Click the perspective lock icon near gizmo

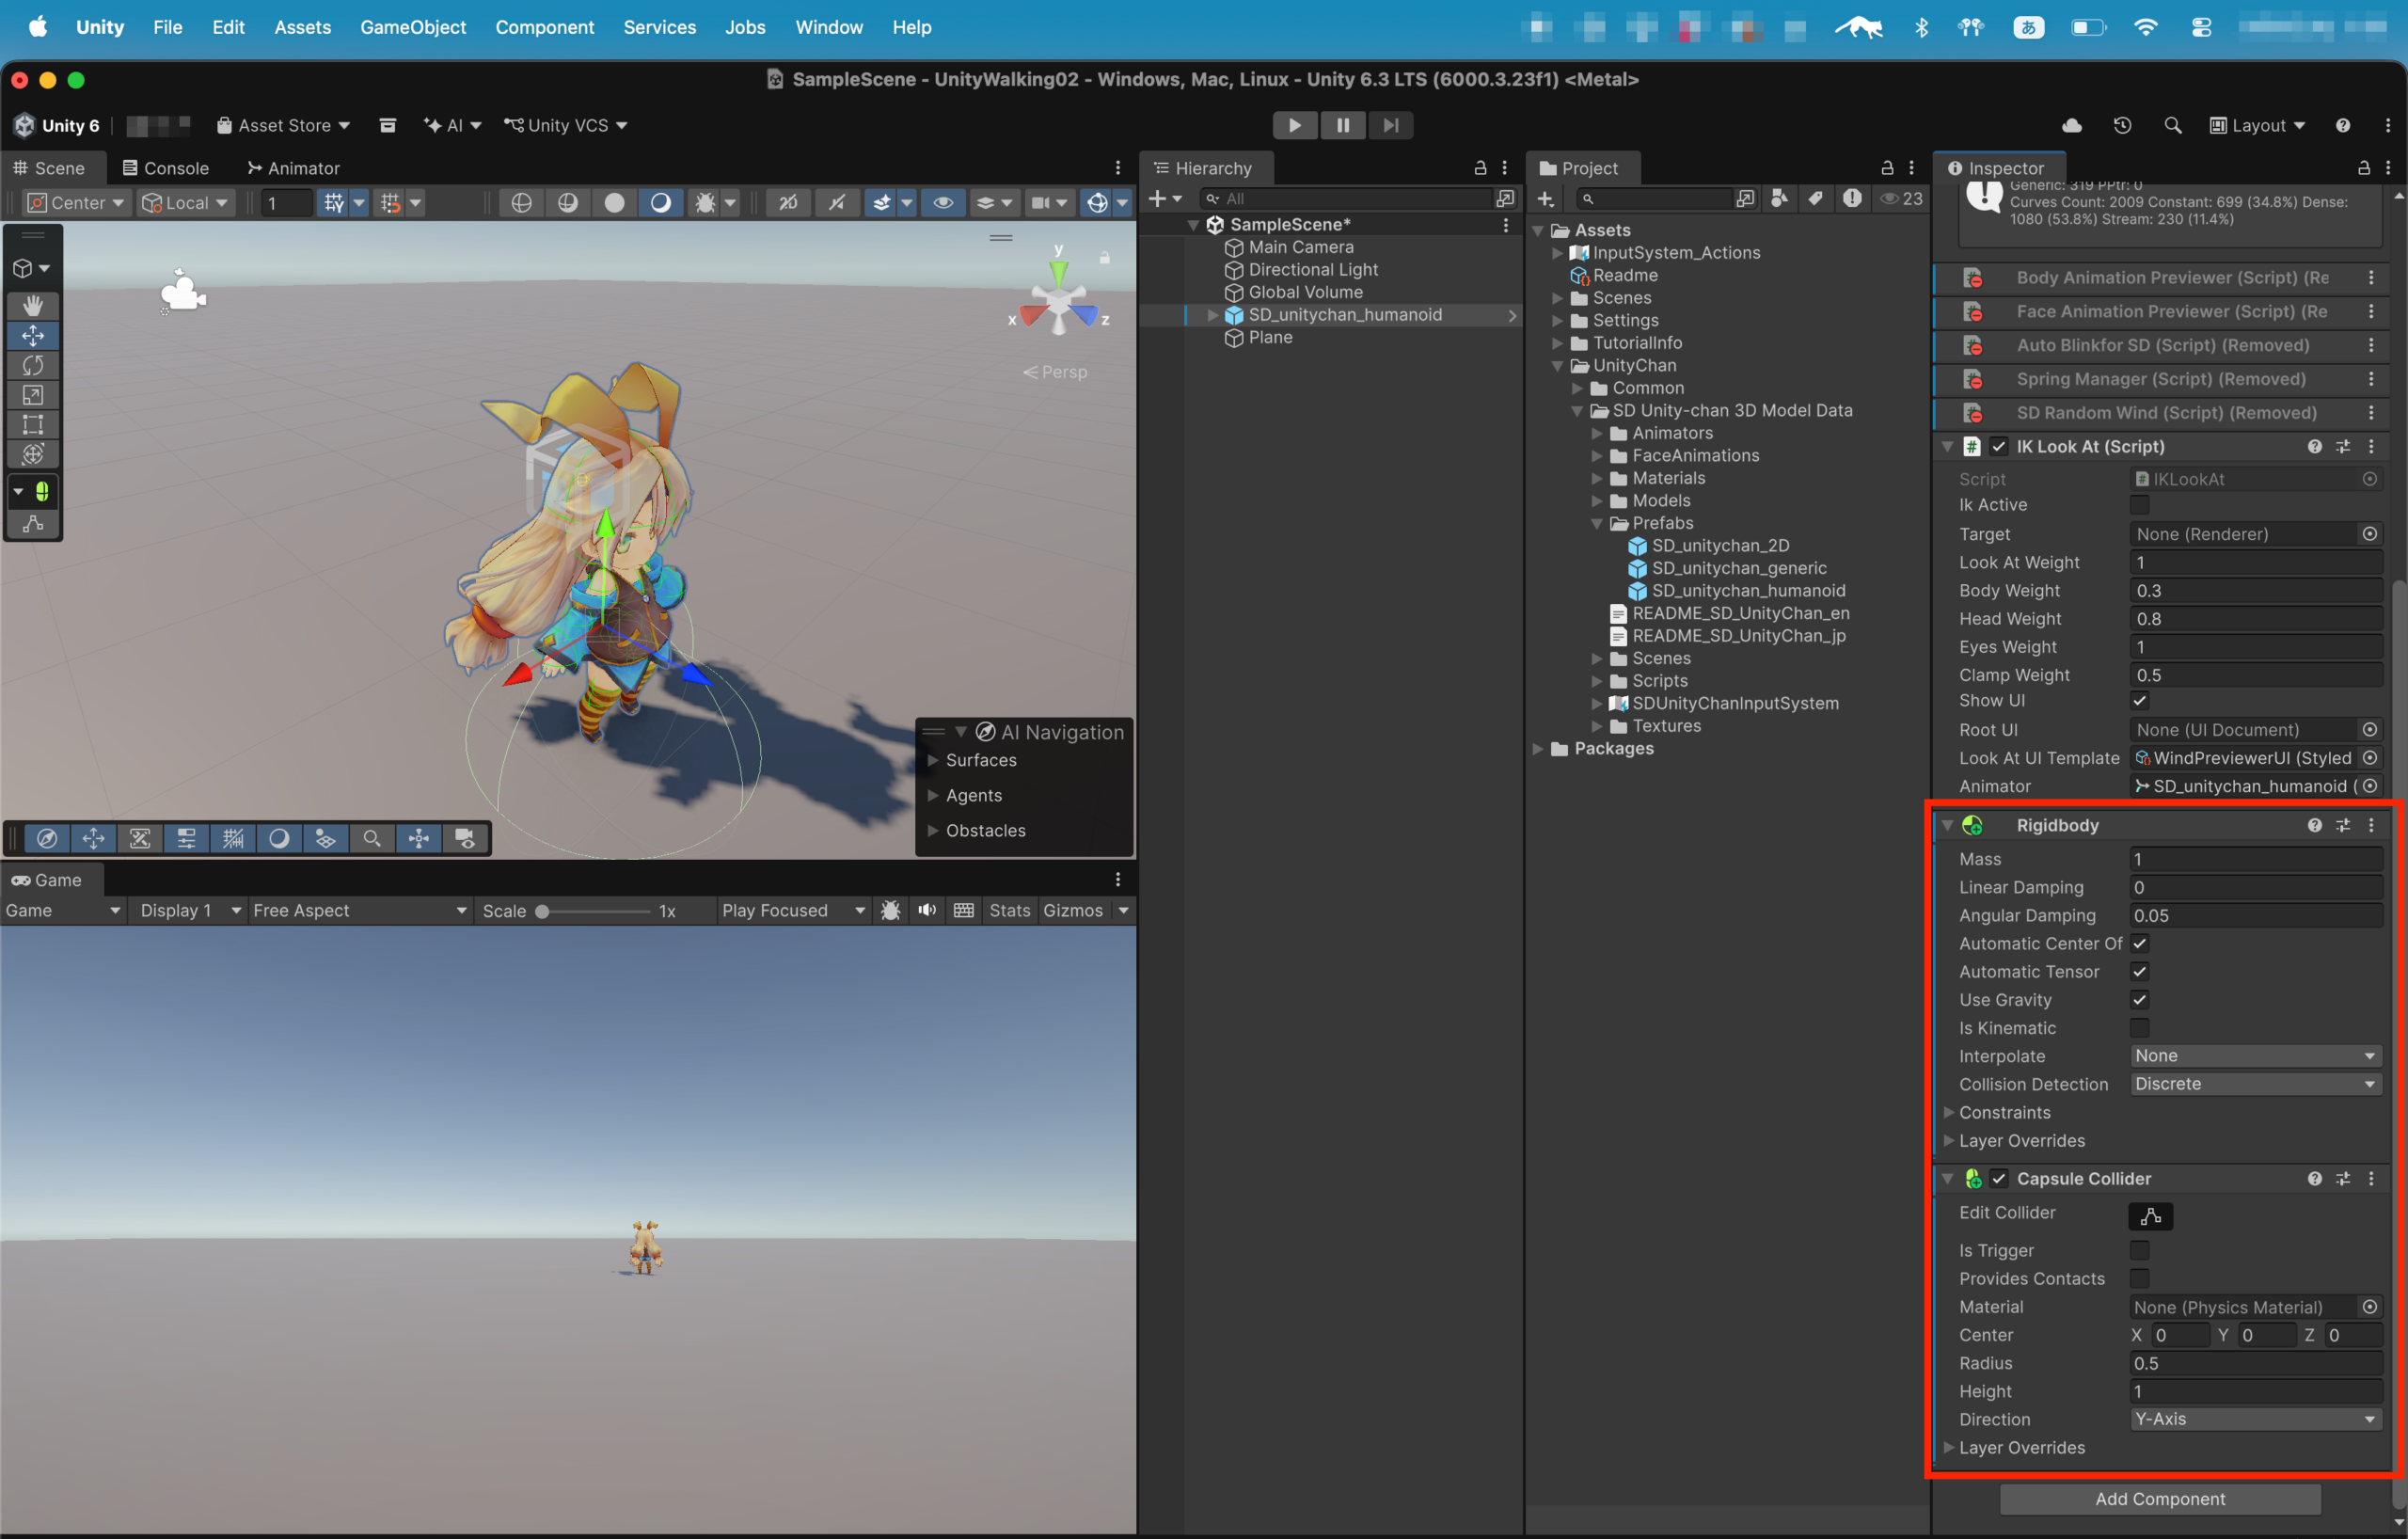[x=1105, y=258]
